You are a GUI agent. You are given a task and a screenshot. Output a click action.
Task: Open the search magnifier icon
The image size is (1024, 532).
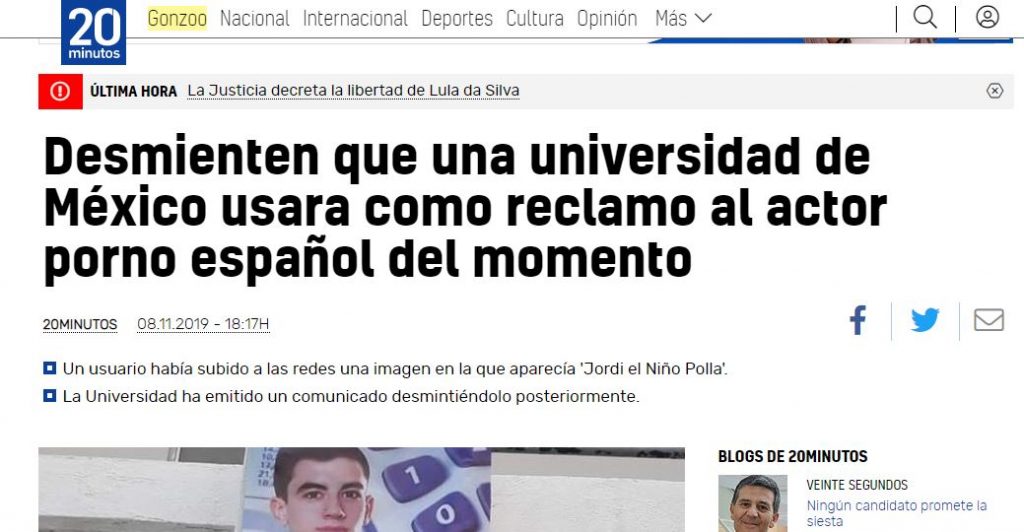pyautogui.click(x=925, y=18)
